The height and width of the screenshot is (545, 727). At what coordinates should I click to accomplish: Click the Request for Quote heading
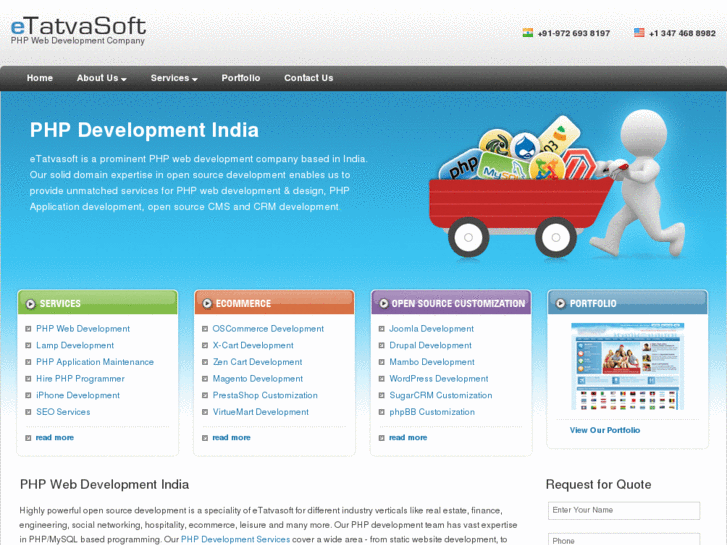pos(599,485)
